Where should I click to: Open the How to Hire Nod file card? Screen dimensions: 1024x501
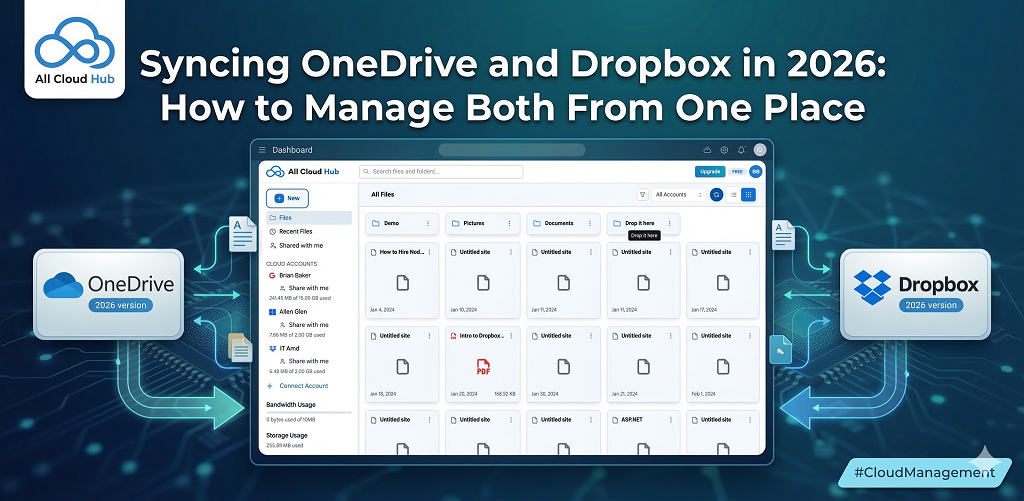(x=402, y=280)
